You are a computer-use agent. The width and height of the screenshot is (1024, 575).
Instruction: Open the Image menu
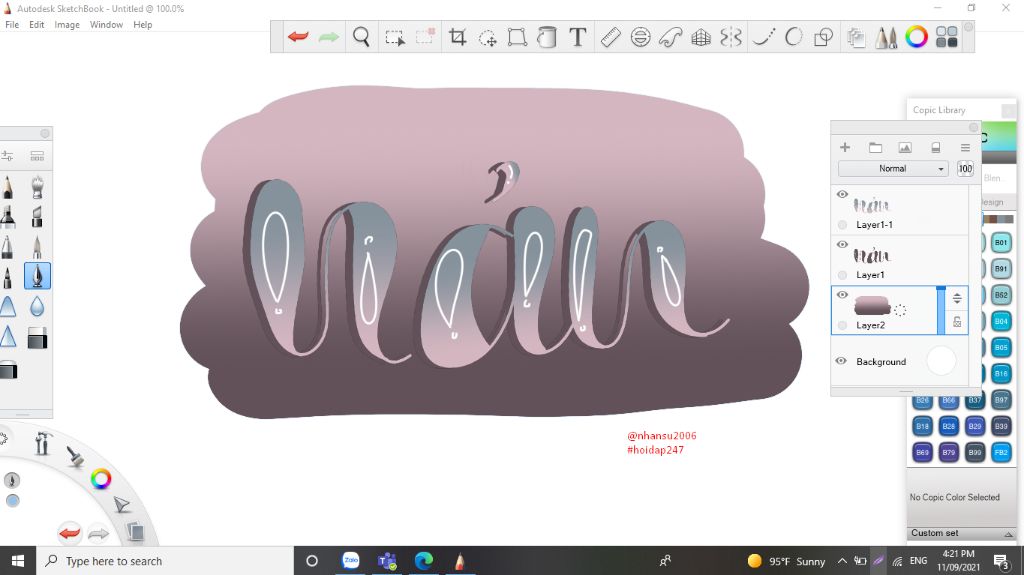pos(67,25)
